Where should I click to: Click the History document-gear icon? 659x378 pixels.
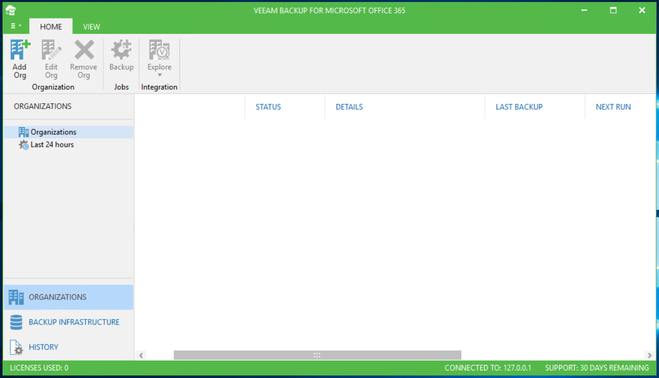16,347
